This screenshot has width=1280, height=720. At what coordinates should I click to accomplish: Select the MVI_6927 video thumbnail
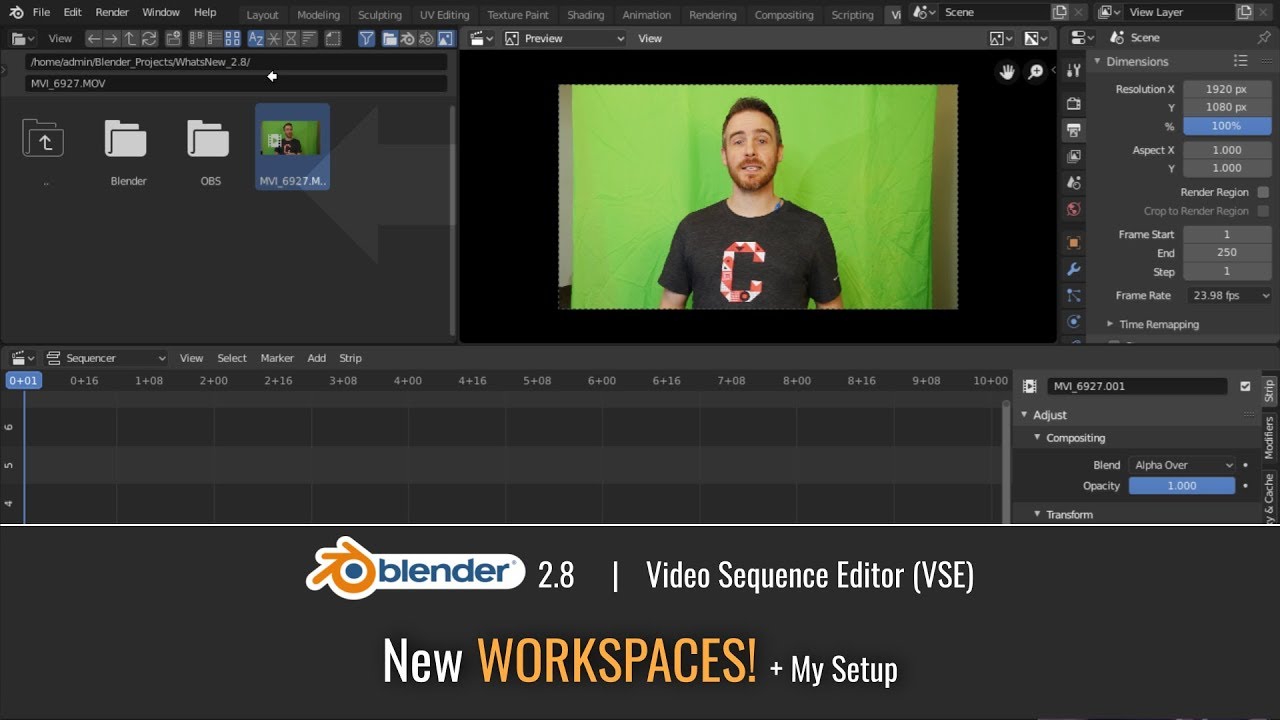(x=291, y=146)
